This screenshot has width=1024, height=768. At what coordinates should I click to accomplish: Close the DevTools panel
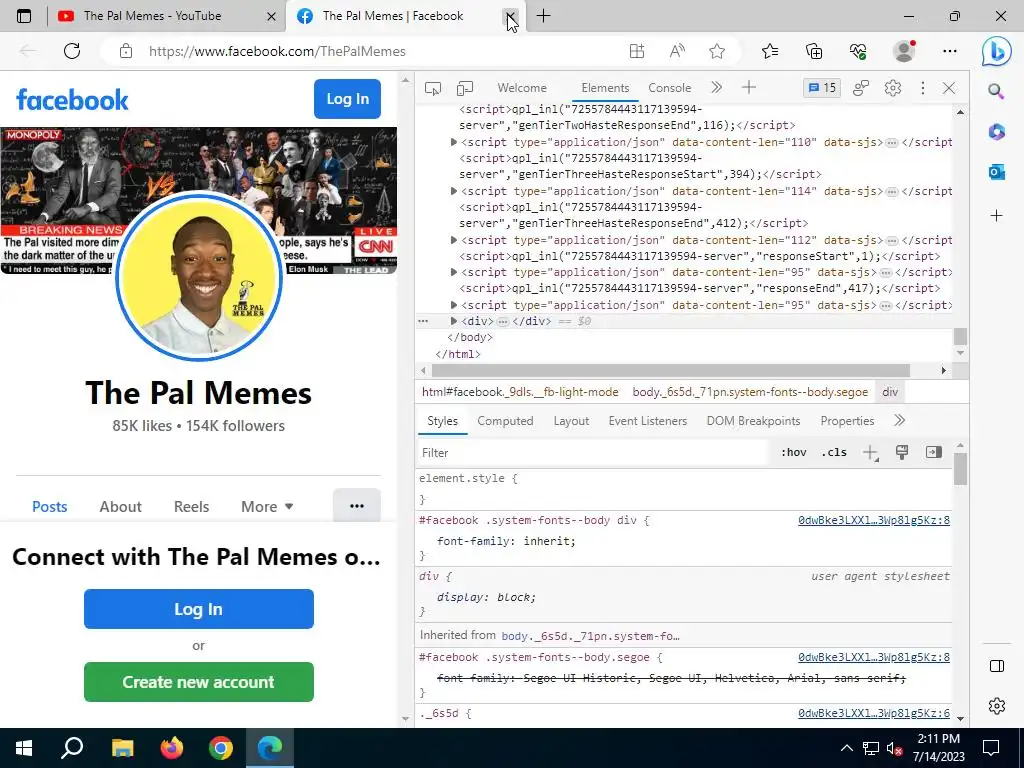(949, 88)
